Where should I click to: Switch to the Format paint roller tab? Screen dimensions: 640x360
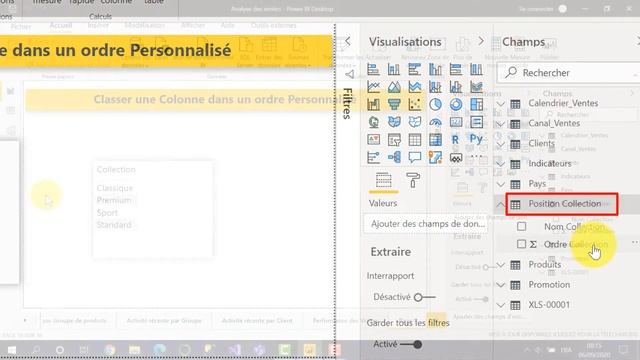pos(413,180)
